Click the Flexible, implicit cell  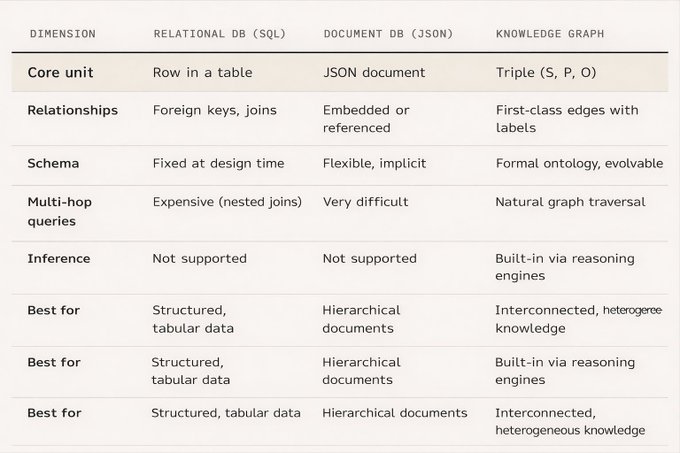click(x=374, y=163)
